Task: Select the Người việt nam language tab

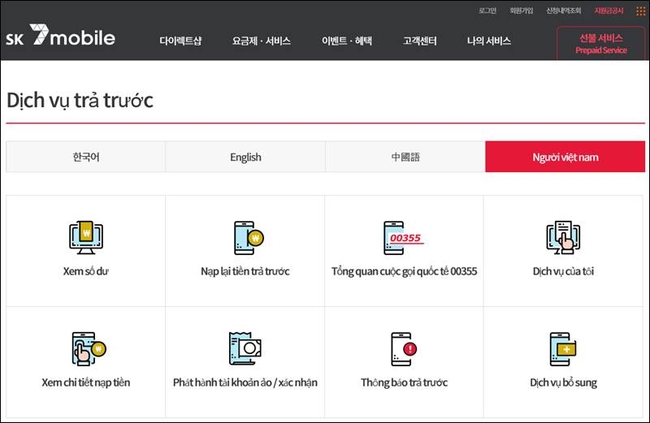Action: pyautogui.click(x=565, y=157)
